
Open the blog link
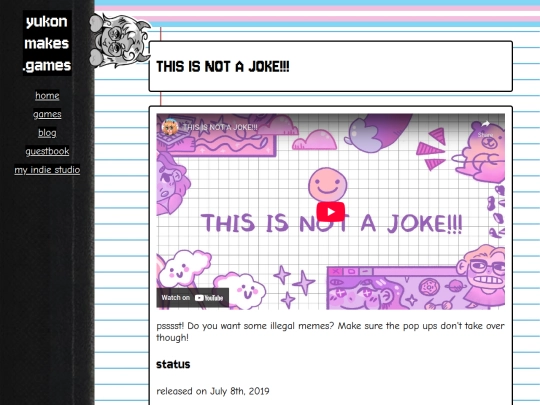(x=47, y=133)
